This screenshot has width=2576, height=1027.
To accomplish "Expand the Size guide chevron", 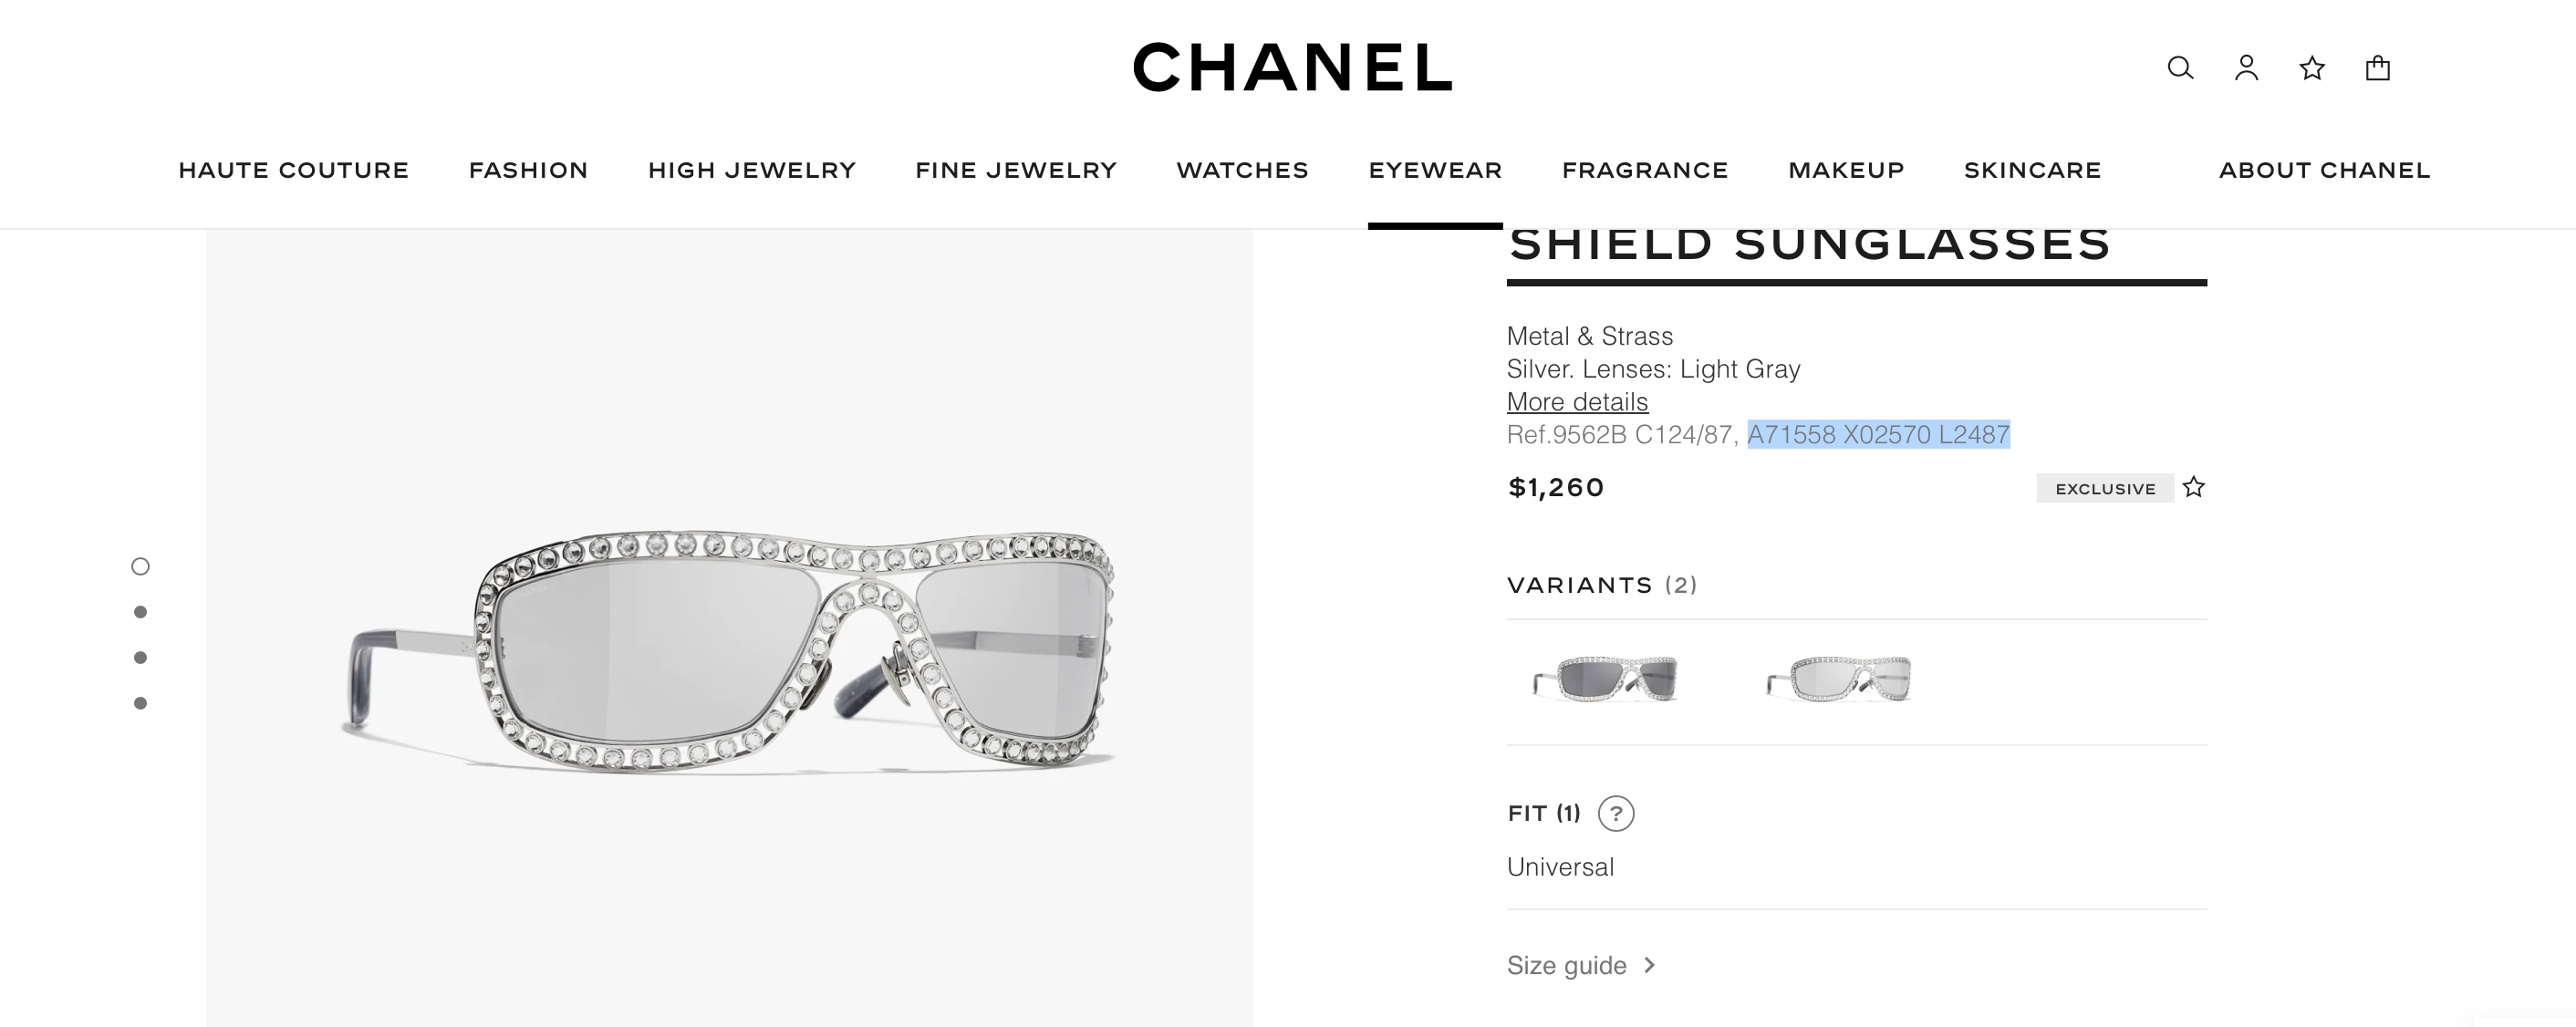I will click(x=1650, y=965).
